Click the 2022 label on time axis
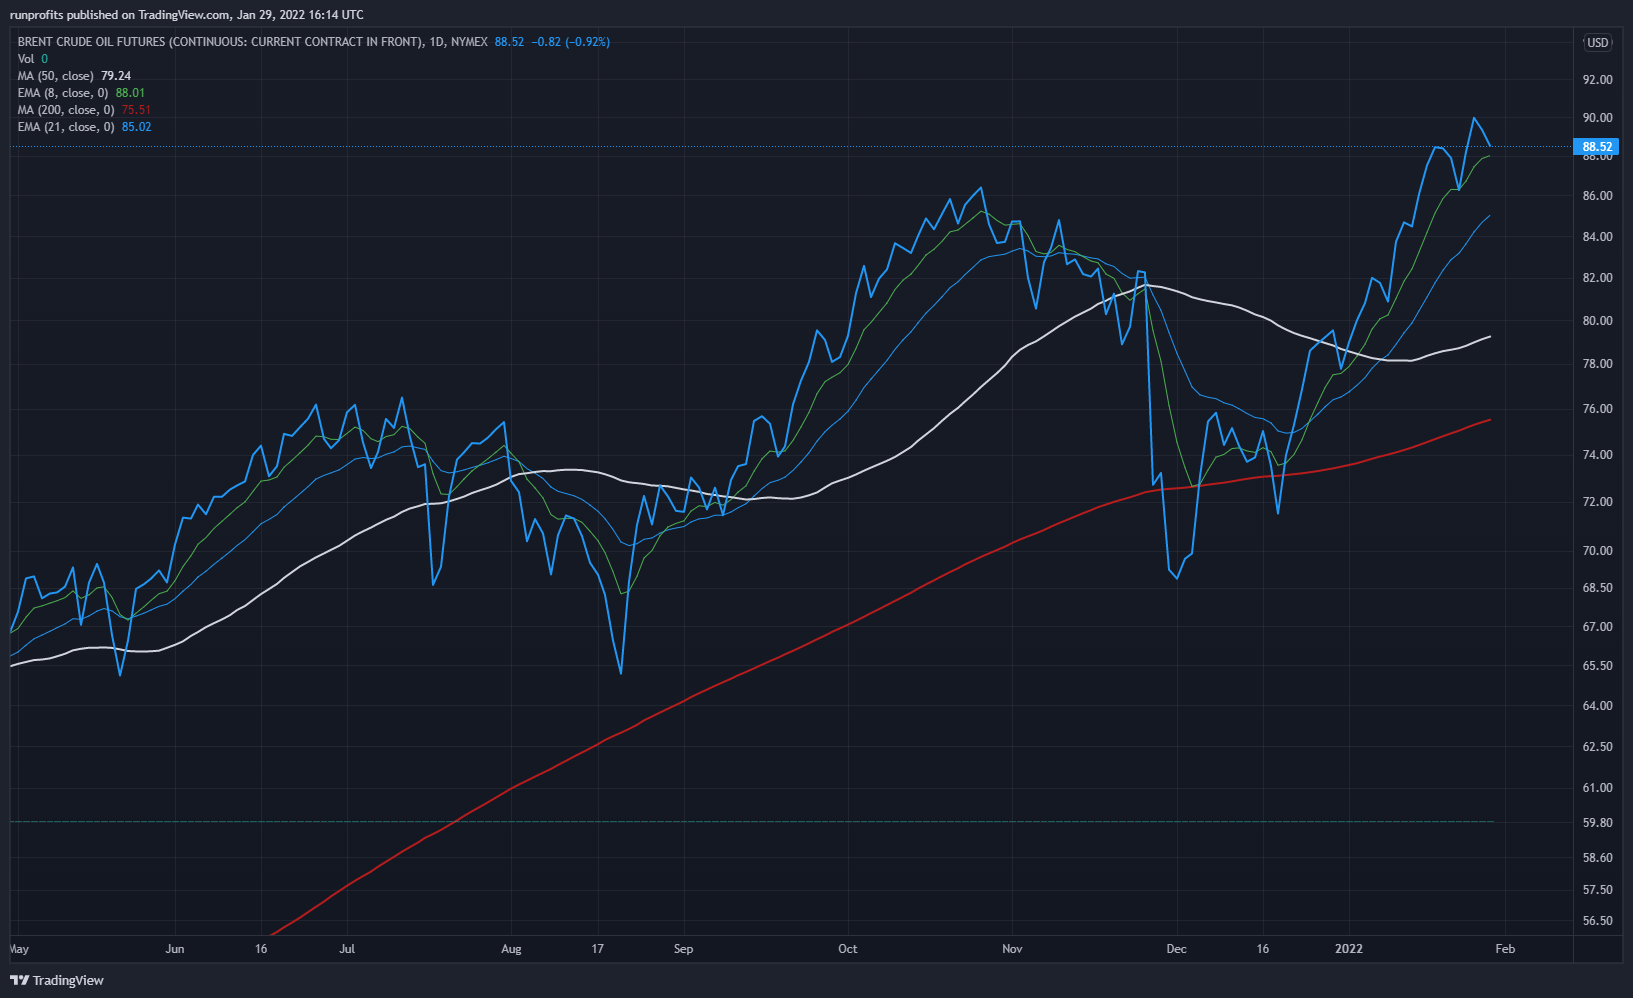 click(1349, 949)
